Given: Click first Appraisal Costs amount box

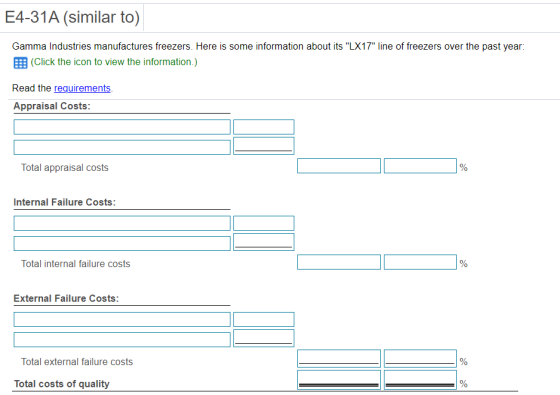Looking at the screenshot, I should (x=264, y=127).
